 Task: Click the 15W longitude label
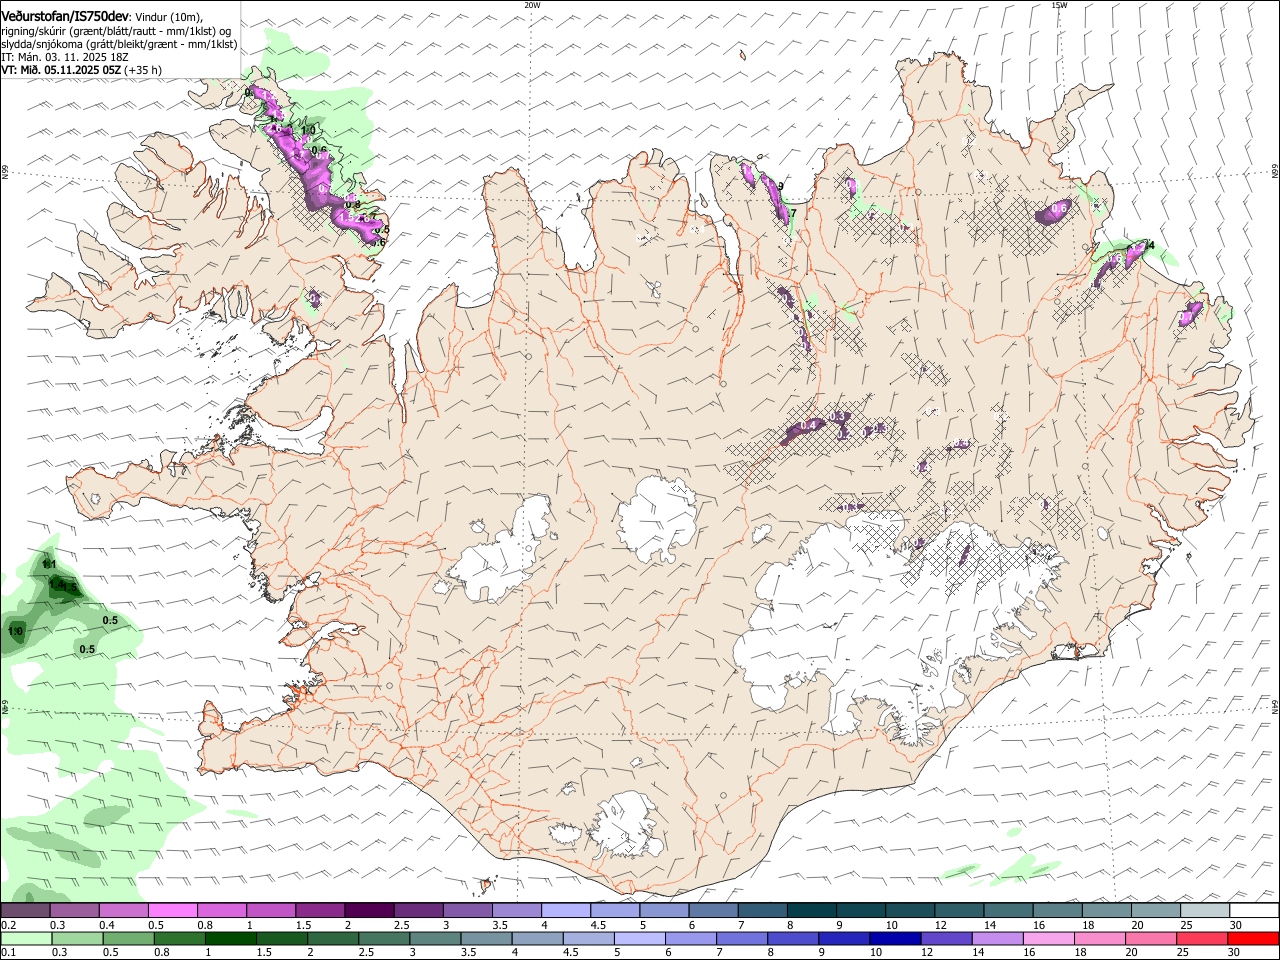tap(1059, 5)
